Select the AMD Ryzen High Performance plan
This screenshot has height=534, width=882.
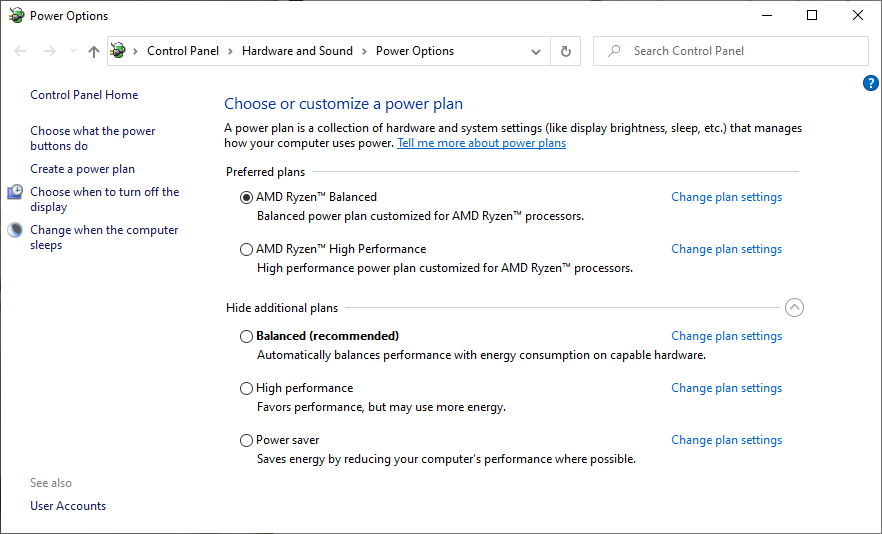click(x=247, y=250)
